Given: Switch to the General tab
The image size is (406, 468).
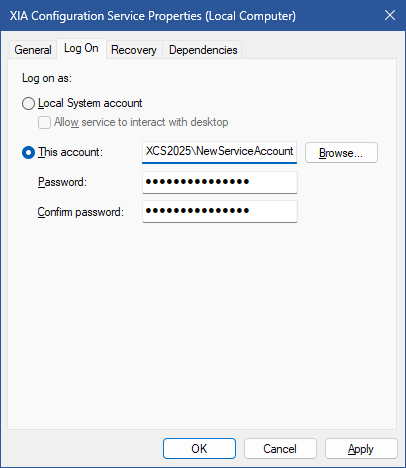Looking at the screenshot, I should [x=33, y=50].
